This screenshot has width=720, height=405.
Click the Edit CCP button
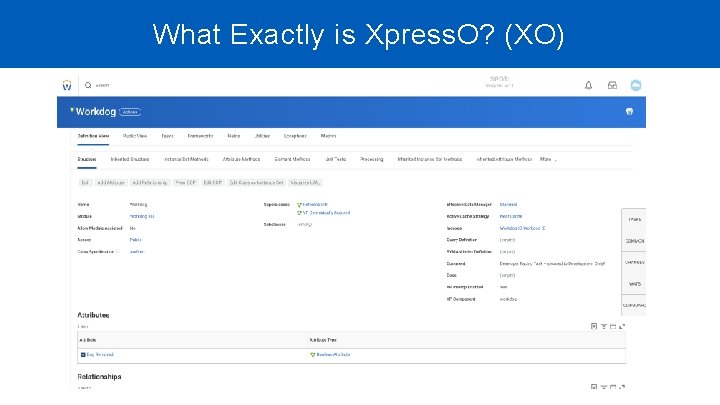tap(213, 183)
